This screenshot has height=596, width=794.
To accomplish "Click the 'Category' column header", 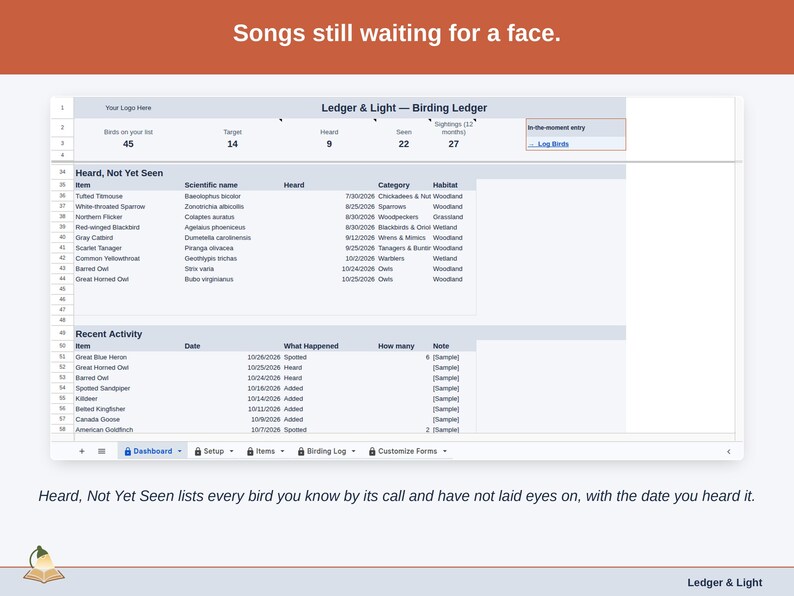I will click(x=393, y=185).
